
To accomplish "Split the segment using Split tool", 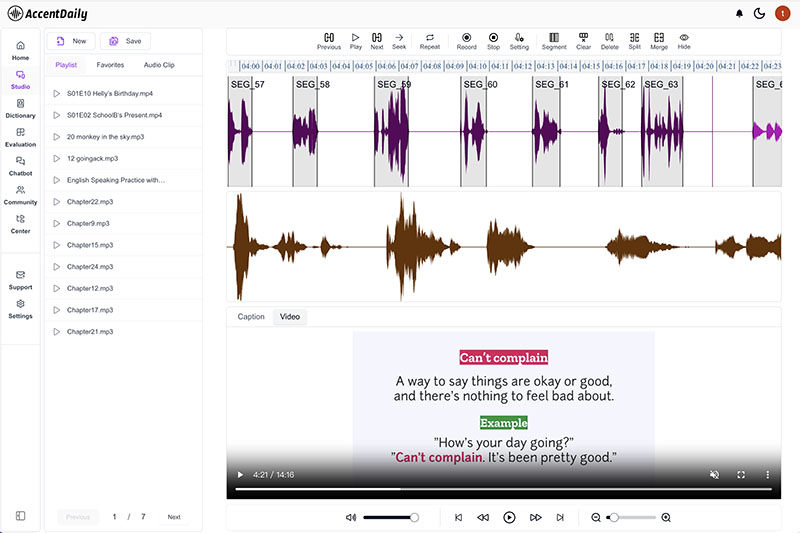I will 634,40.
